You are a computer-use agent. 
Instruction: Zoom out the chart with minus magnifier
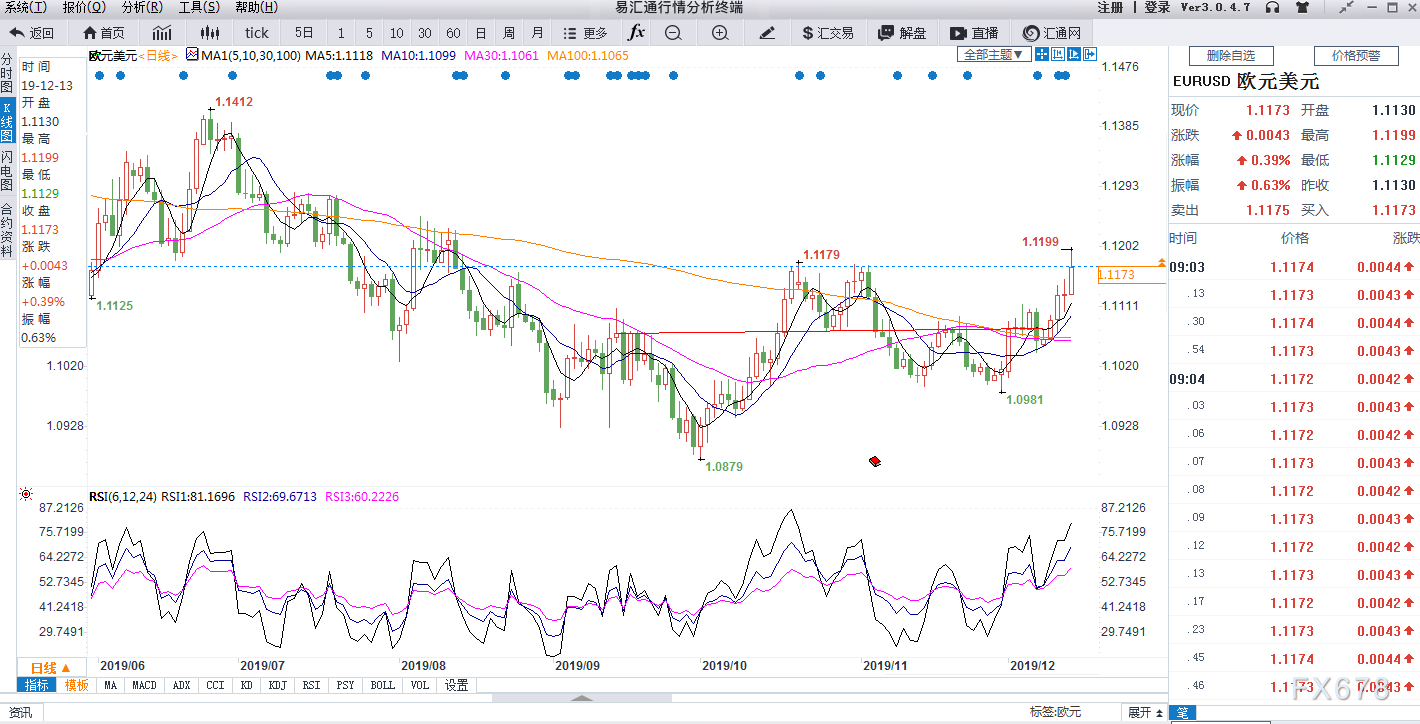point(673,33)
